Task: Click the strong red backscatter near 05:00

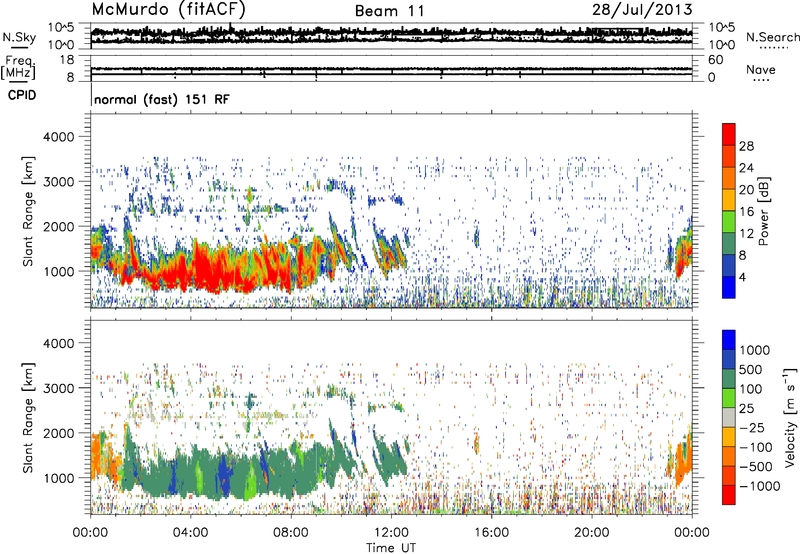Action: click(x=212, y=270)
